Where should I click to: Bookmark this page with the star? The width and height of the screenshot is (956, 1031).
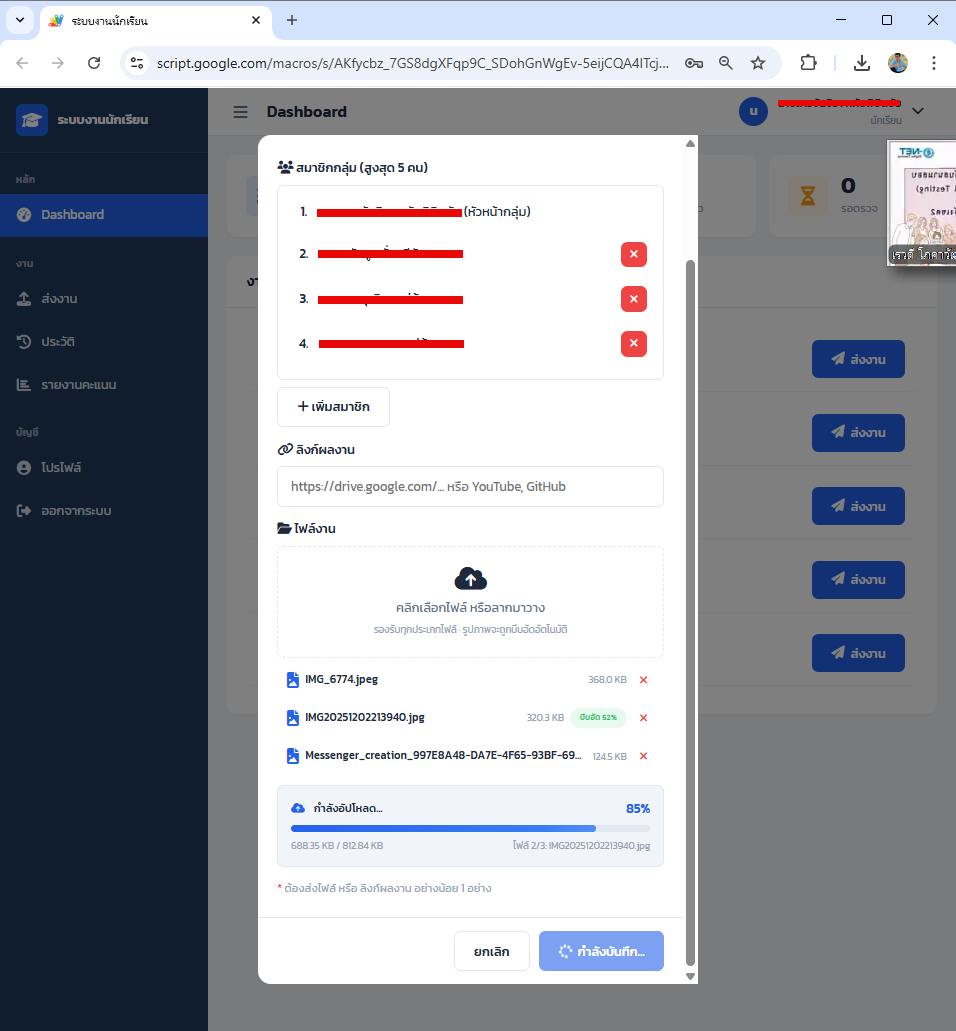tap(758, 63)
